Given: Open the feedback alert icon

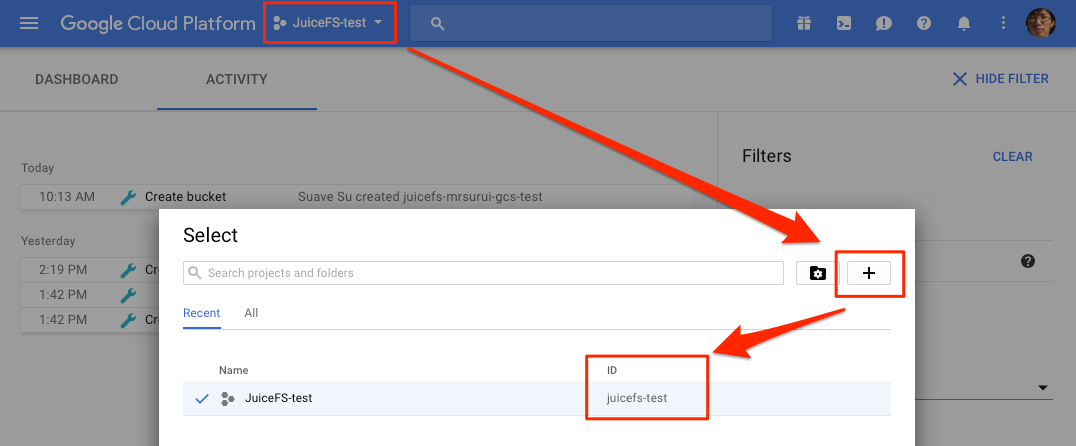Looking at the screenshot, I should coord(884,23).
